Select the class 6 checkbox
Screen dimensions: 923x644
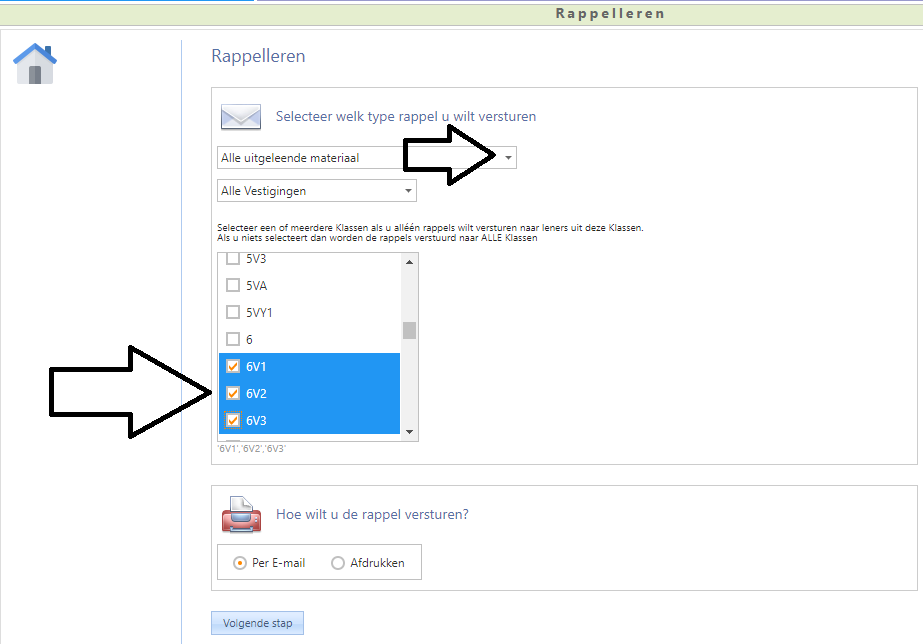click(x=233, y=340)
